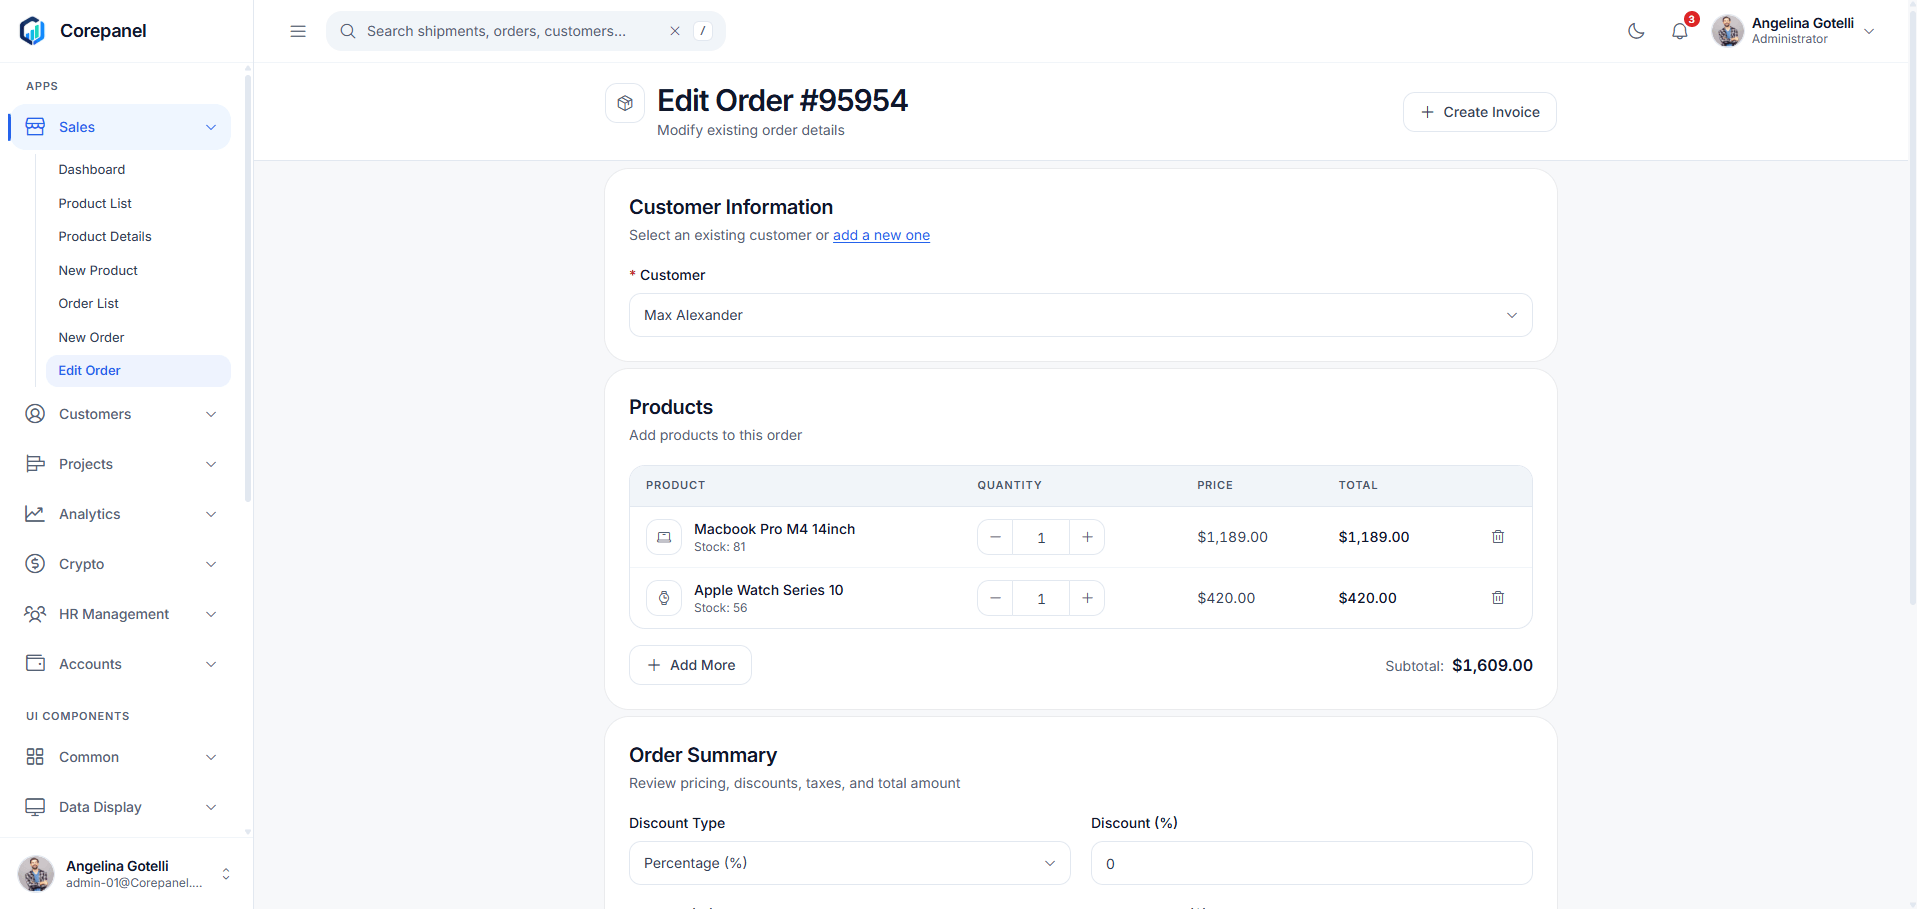Increase Macbook Pro quantity with plus
This screenshot has height=909, width=1917.
pyautogui.click(x=1087, y=537)
